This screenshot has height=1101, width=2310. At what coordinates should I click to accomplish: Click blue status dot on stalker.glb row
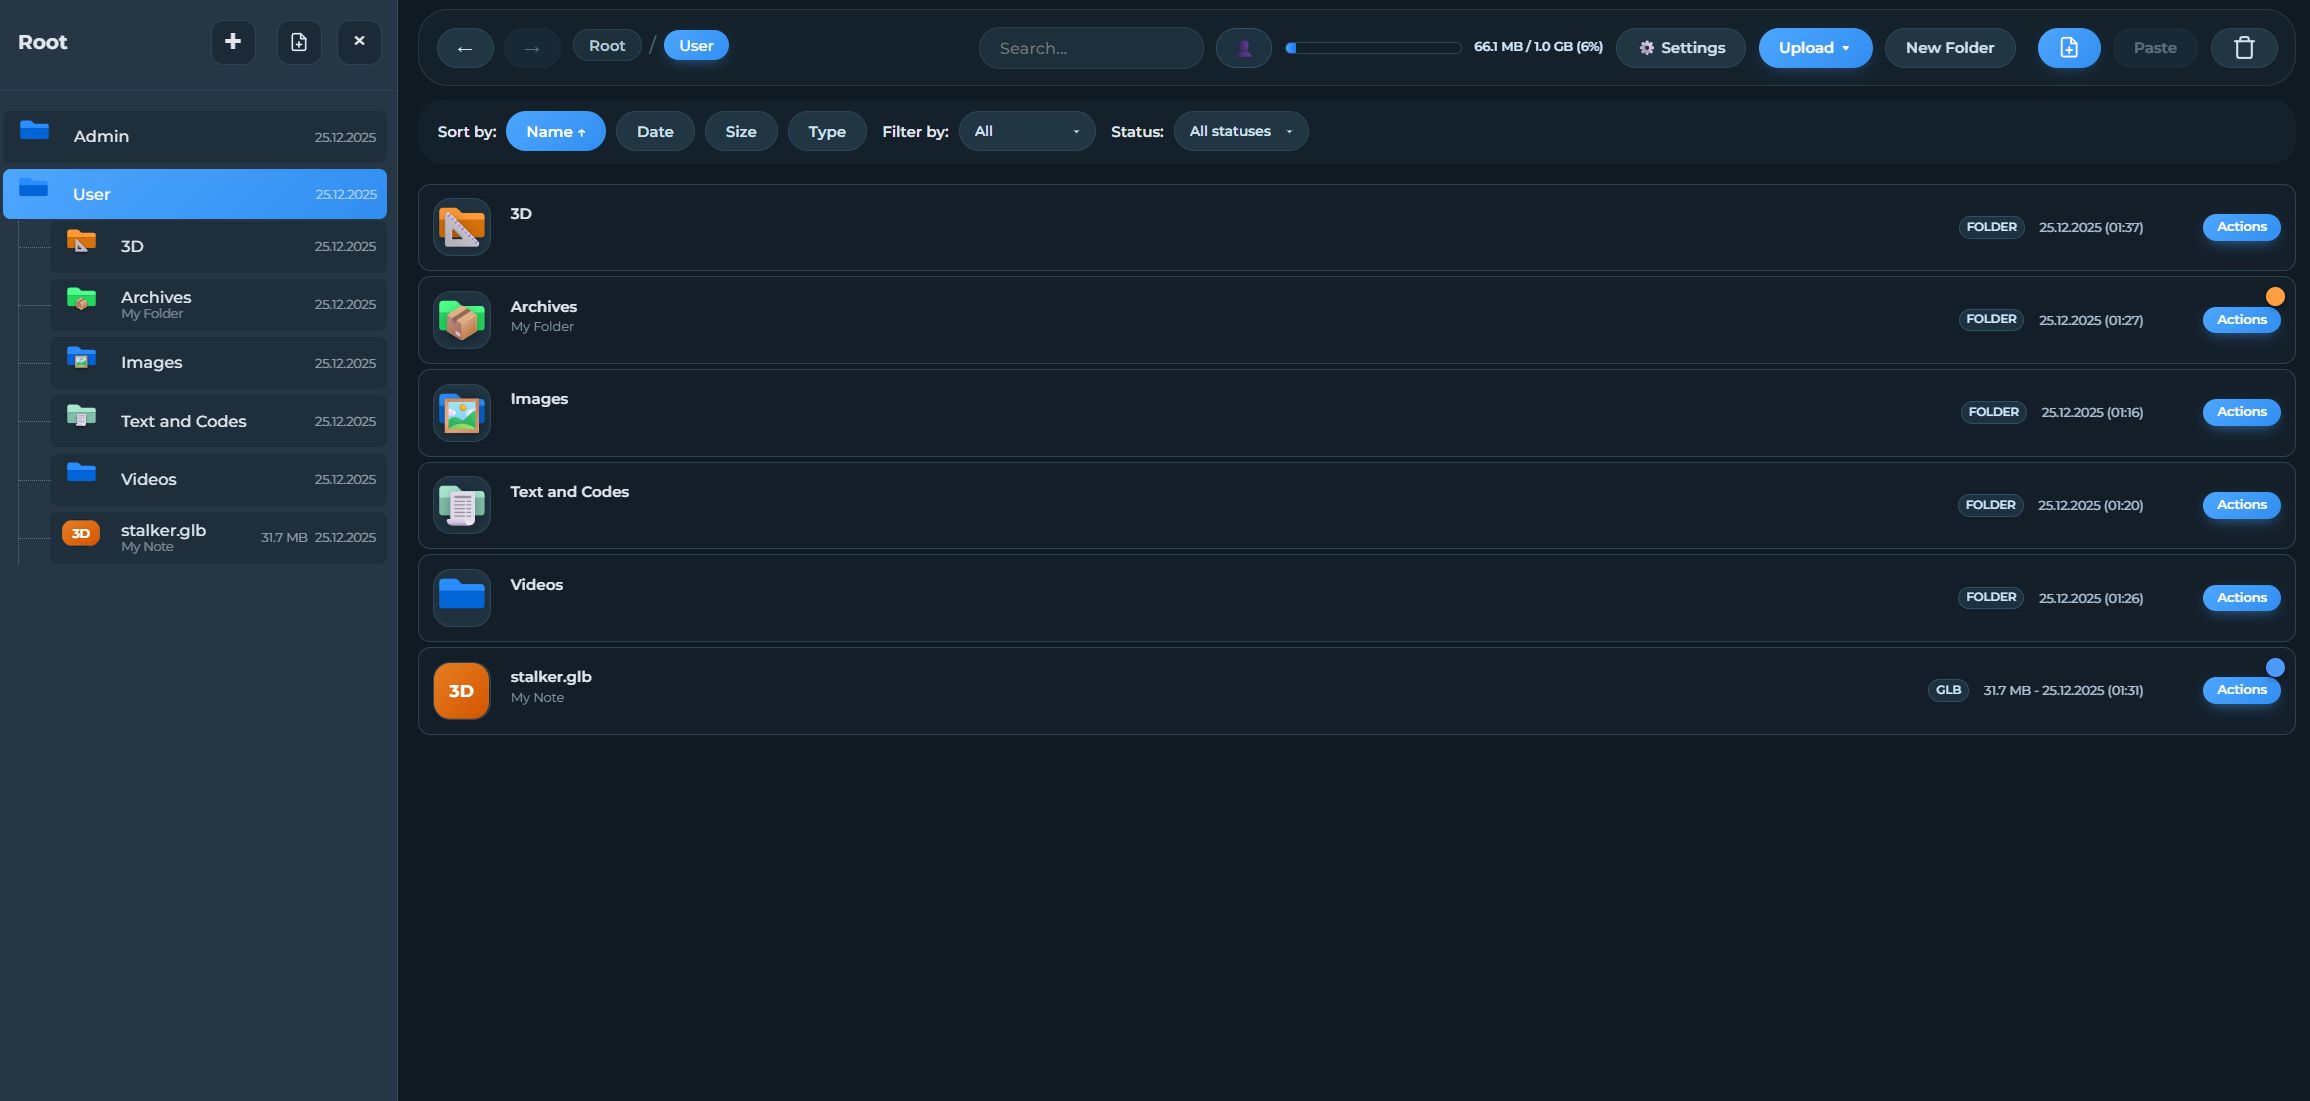[x=2274, y=667]
